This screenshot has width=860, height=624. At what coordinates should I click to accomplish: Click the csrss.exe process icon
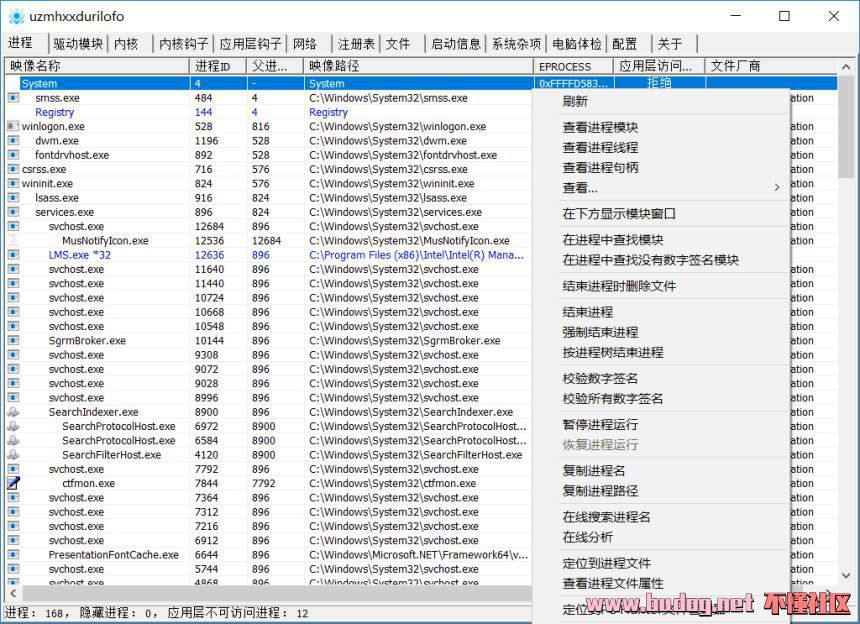(13, 170)
